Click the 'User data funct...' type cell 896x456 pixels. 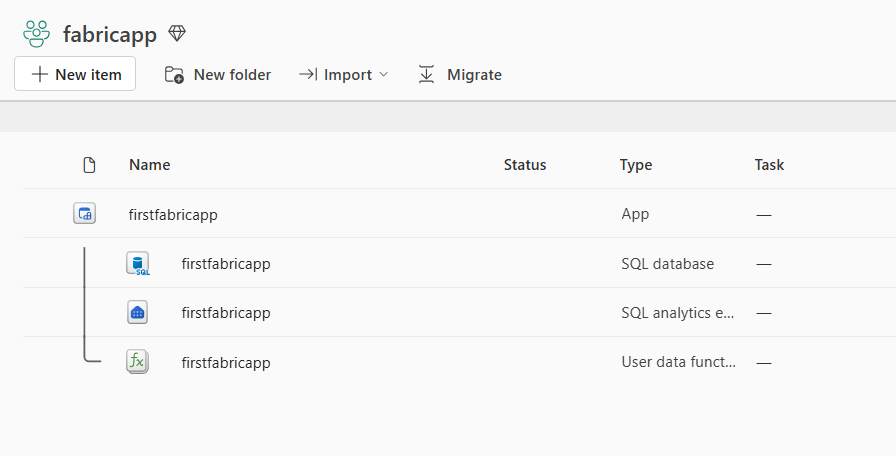(x=678, y=362)
